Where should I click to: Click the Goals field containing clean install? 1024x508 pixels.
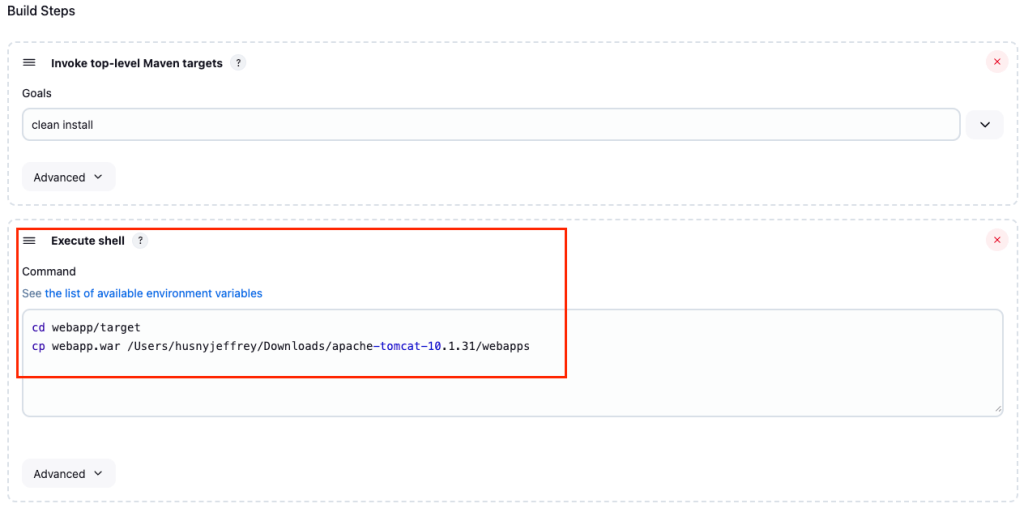point(491,125)
